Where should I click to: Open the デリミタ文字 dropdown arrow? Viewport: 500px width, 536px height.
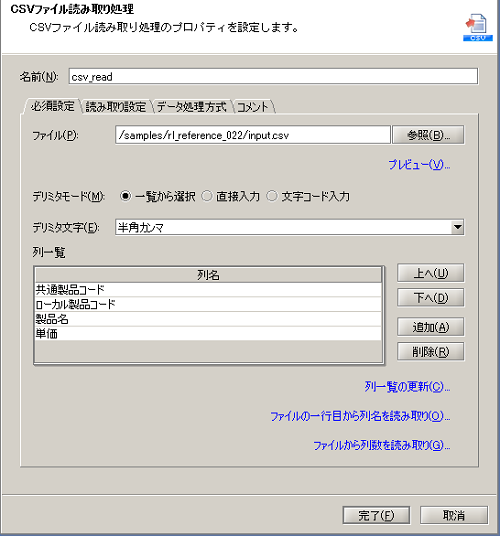click(457, 227)
